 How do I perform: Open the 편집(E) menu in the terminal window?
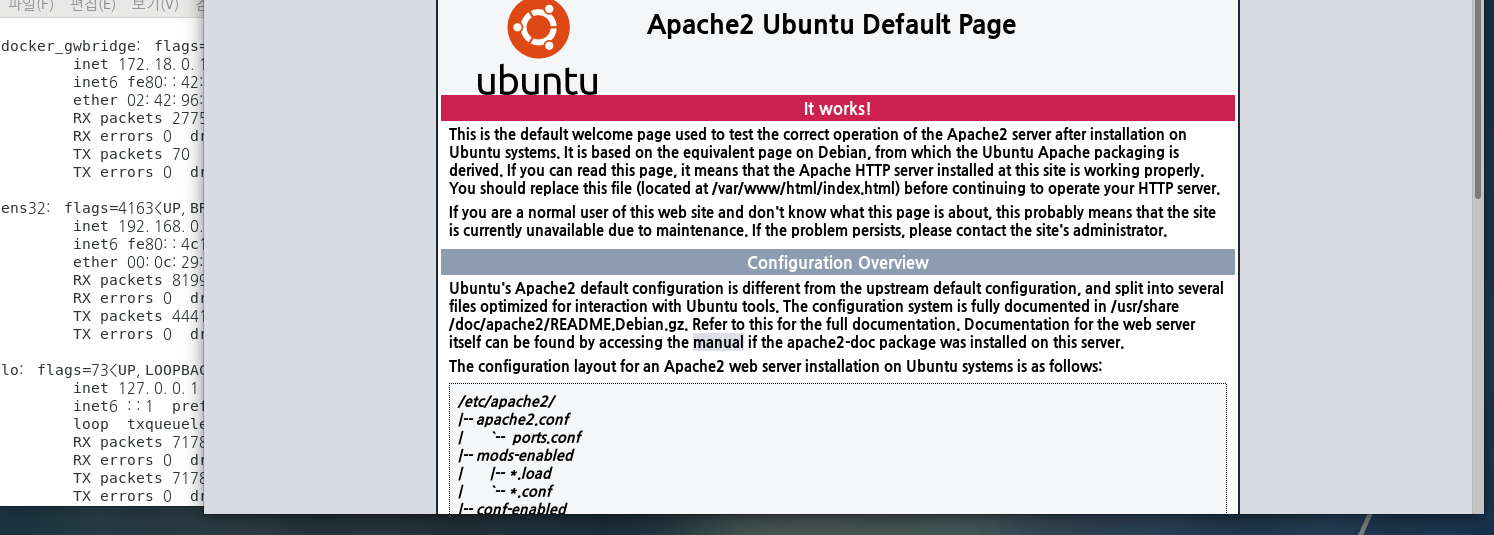[93, 5]
